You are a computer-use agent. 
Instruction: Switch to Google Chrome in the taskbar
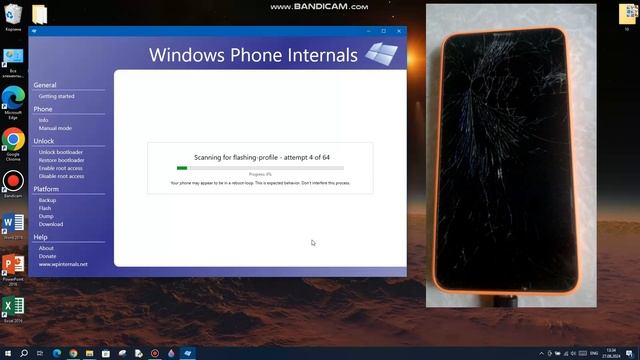(73, 353)
